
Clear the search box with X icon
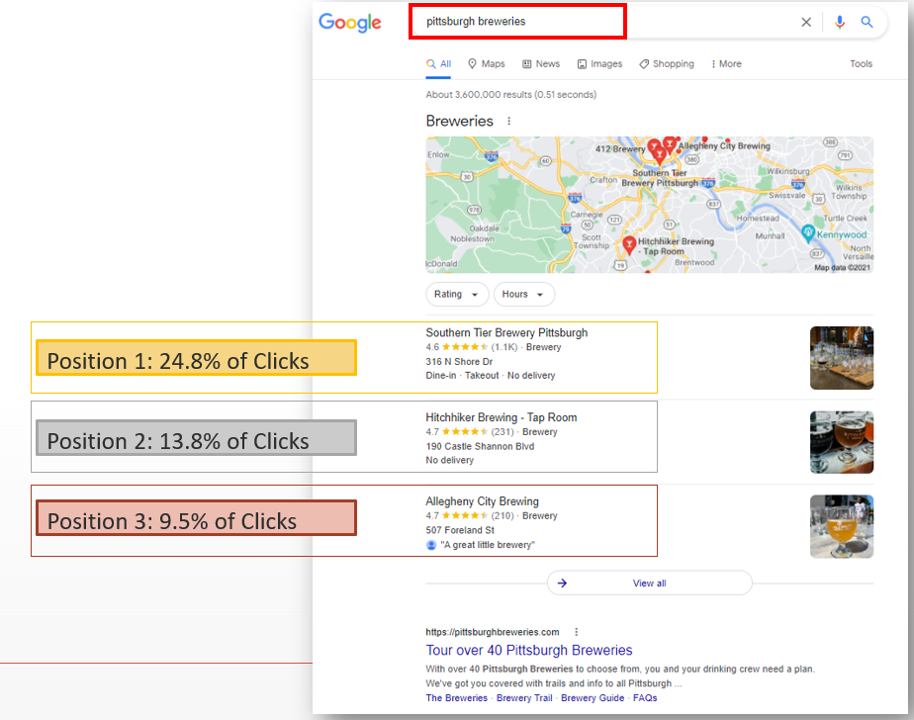point(806,22)
